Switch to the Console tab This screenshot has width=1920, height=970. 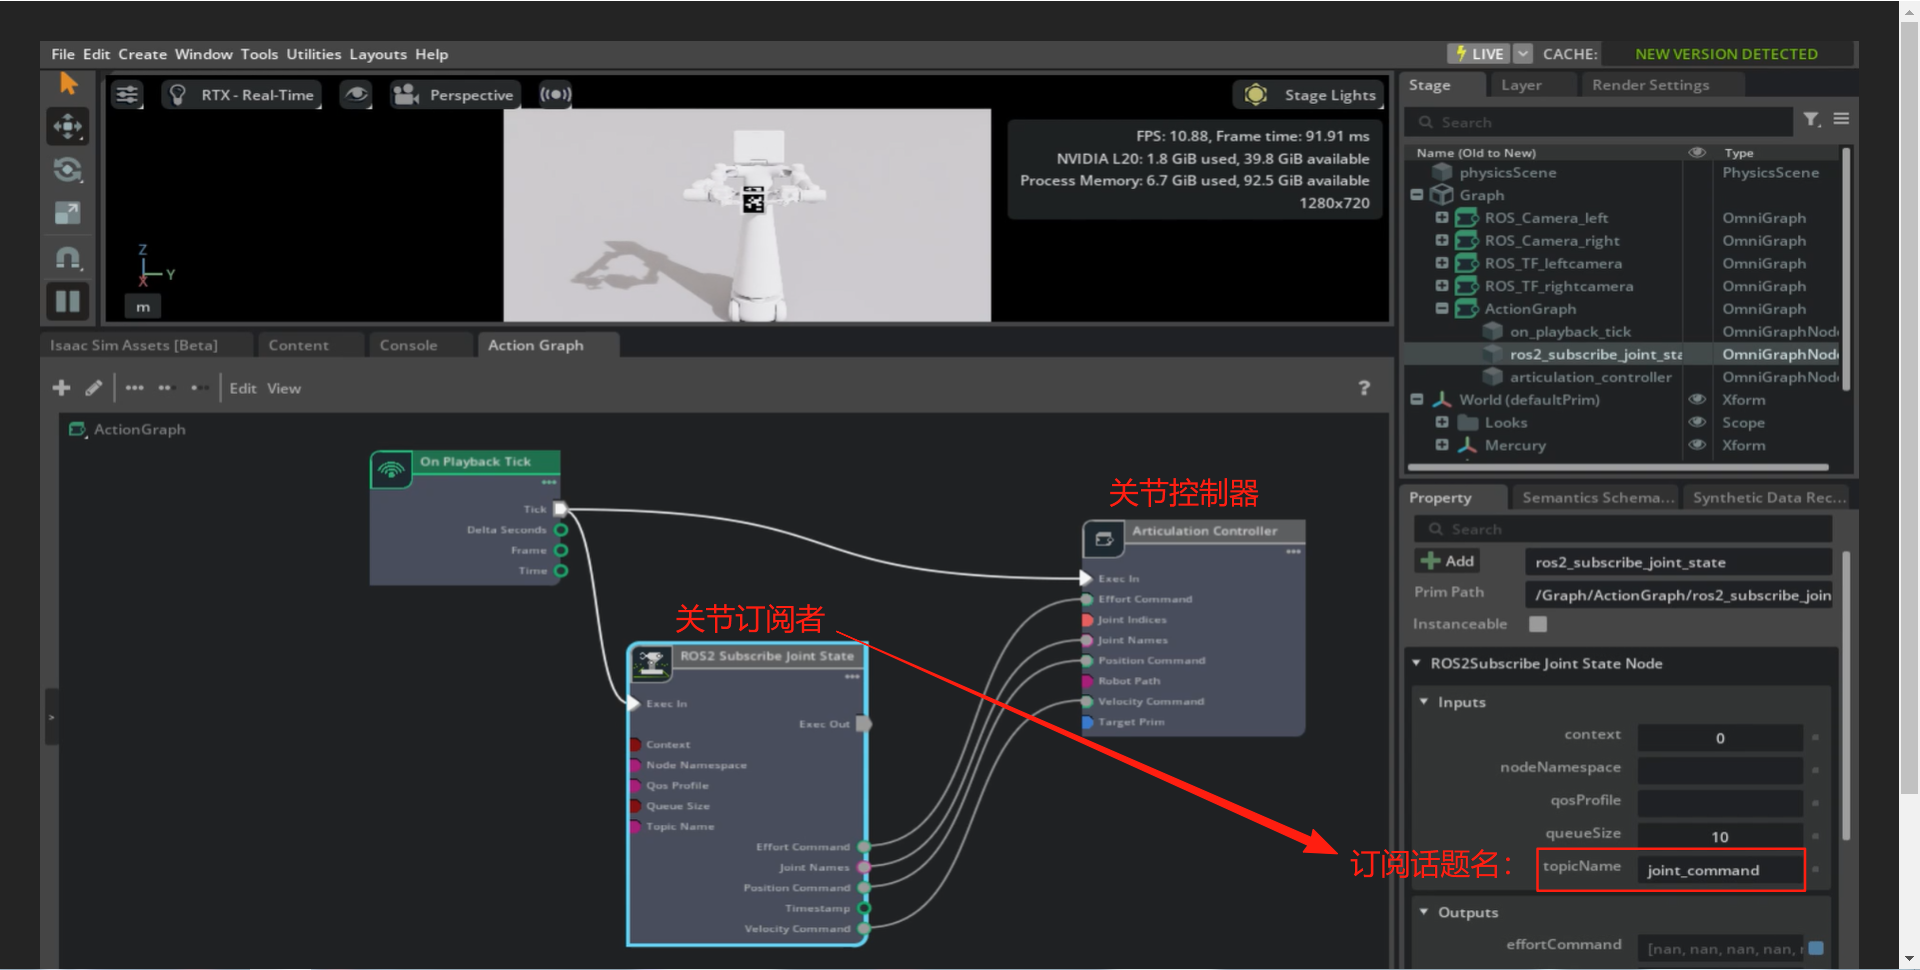408,345
